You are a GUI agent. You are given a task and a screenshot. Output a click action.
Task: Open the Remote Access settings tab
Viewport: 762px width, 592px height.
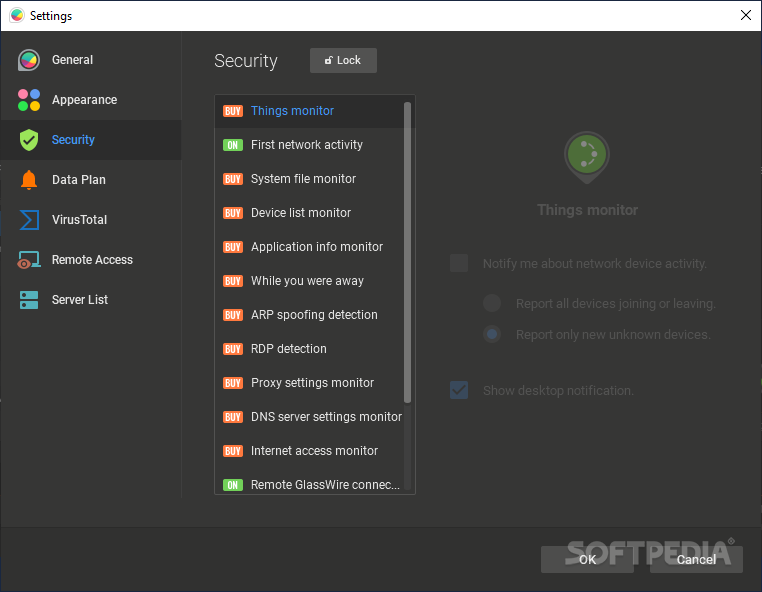[91, 260]
